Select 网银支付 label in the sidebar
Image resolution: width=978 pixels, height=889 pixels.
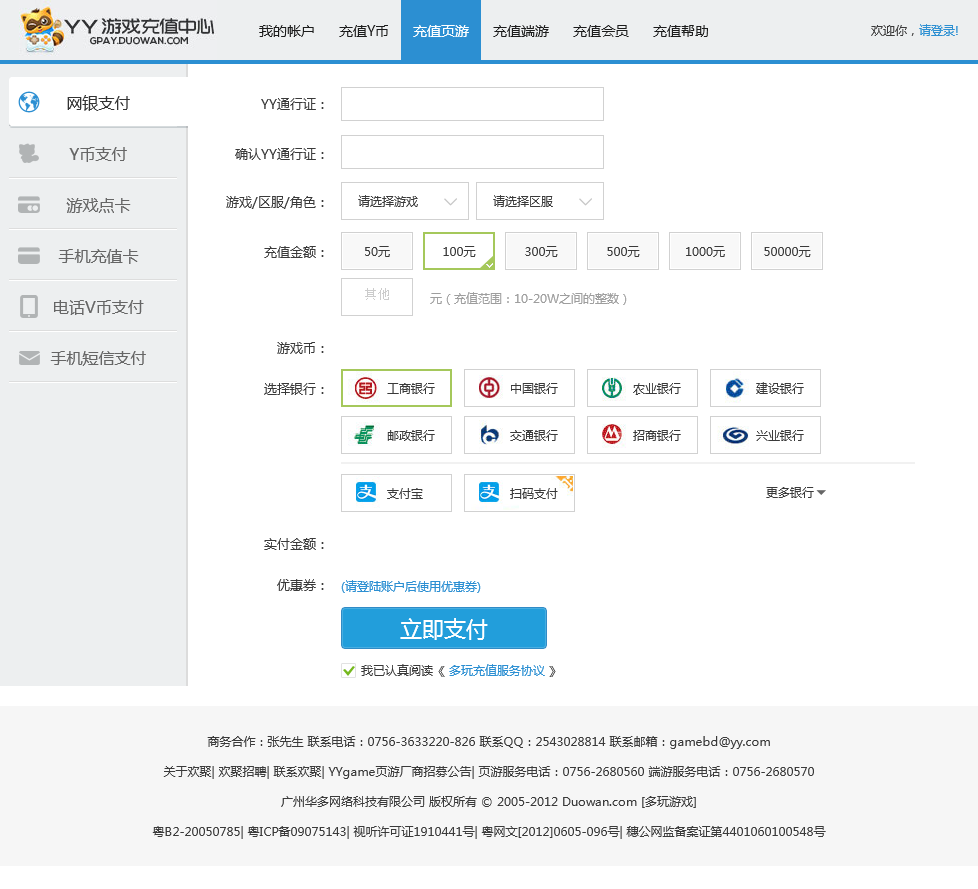click(98, 103)
